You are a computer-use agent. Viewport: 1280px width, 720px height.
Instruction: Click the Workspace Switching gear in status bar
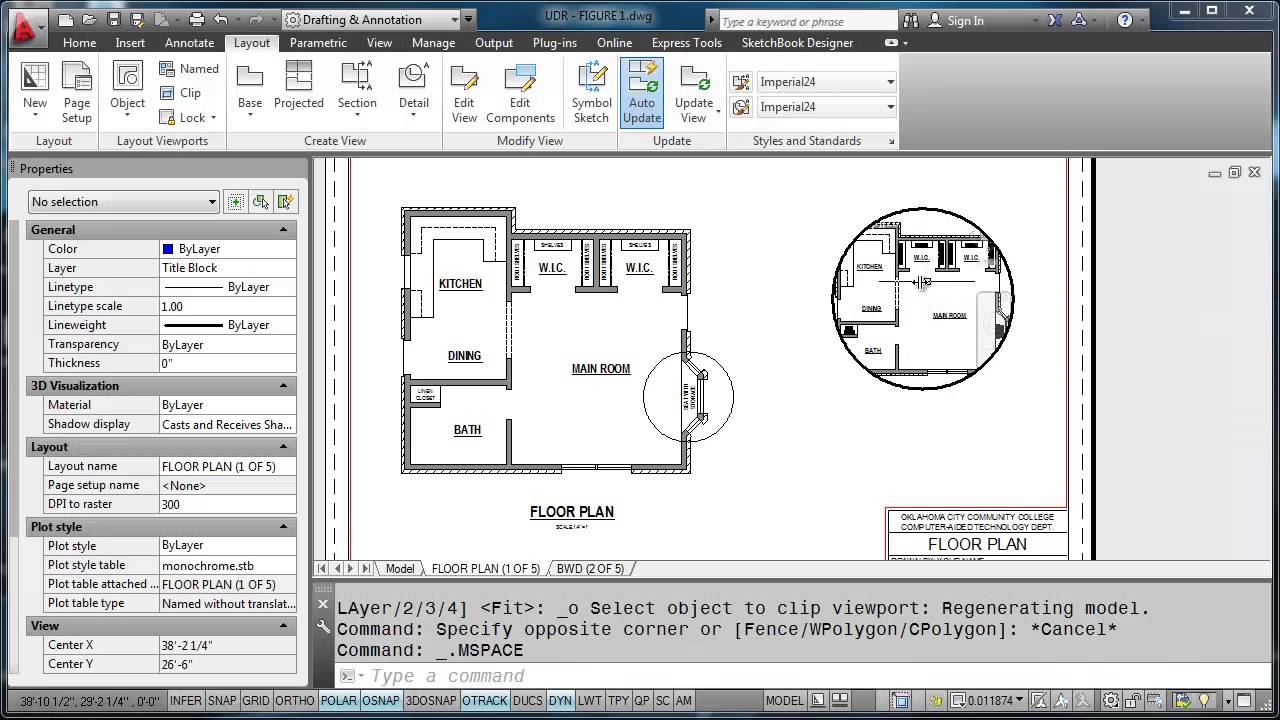1111,701
